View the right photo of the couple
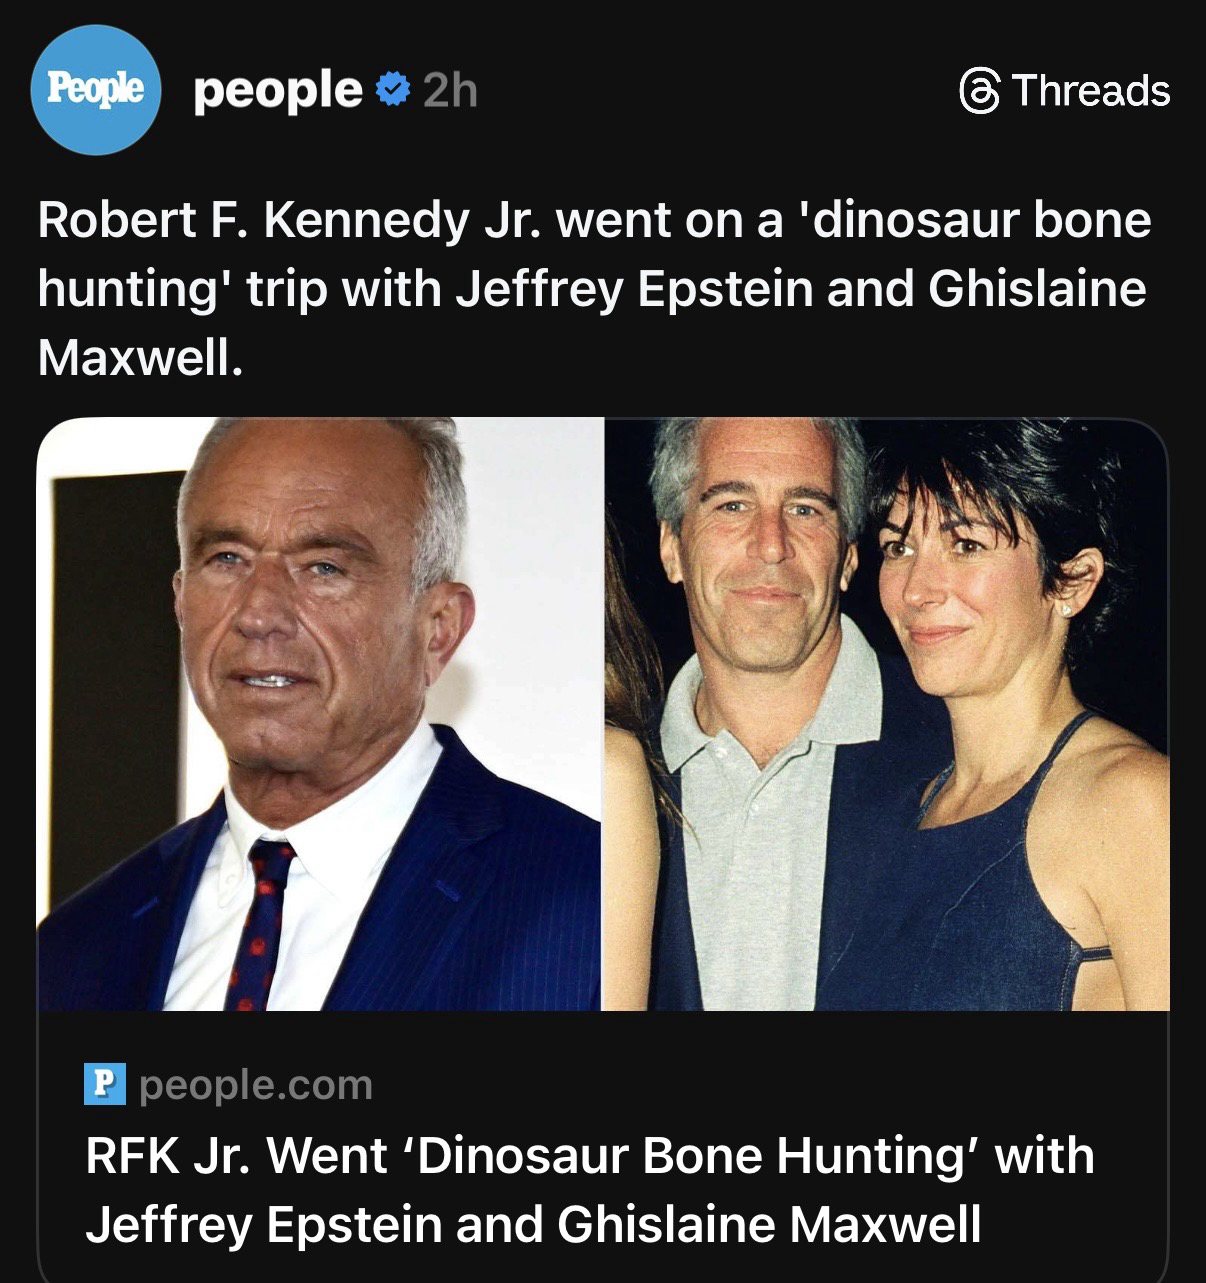The width and height of the screenshot is (1206, 1283). tap(886, 713)
